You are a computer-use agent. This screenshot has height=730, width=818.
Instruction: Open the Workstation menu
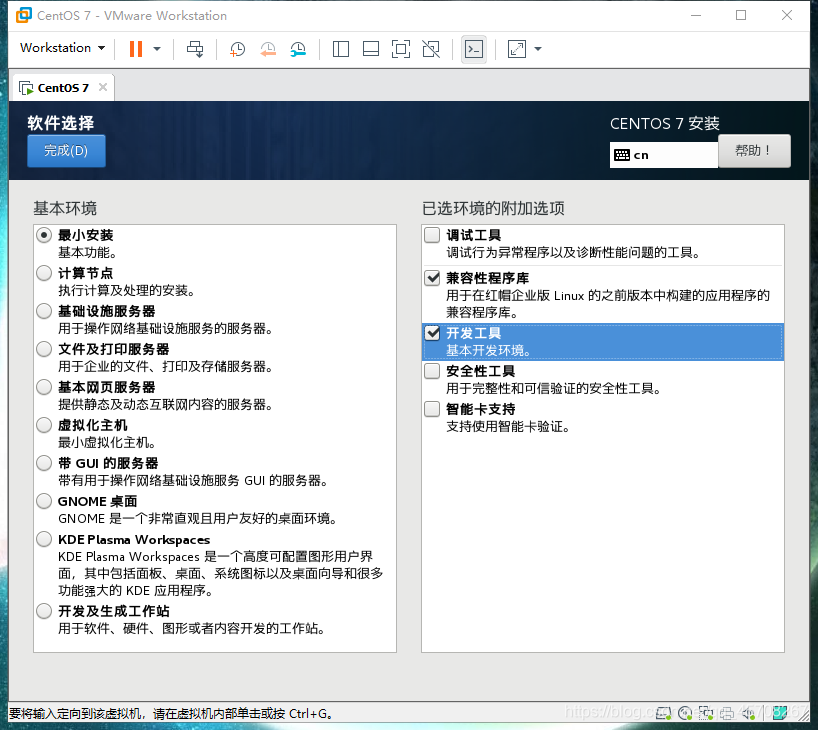click(61, 48)
